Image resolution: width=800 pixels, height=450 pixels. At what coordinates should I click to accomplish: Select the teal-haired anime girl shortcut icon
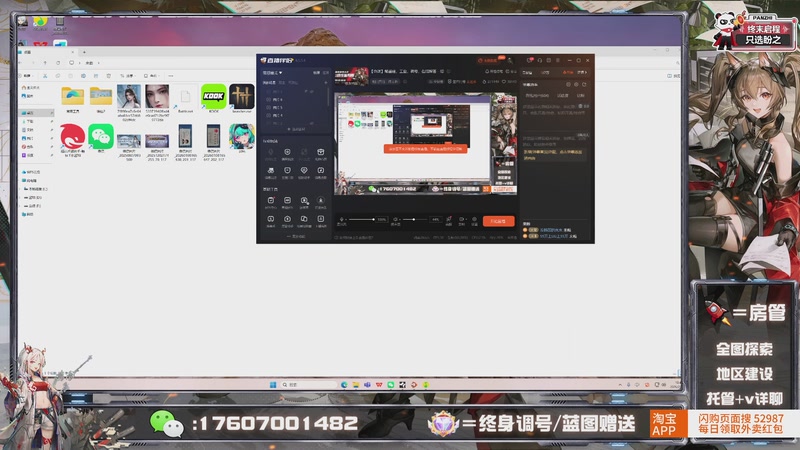242,136
